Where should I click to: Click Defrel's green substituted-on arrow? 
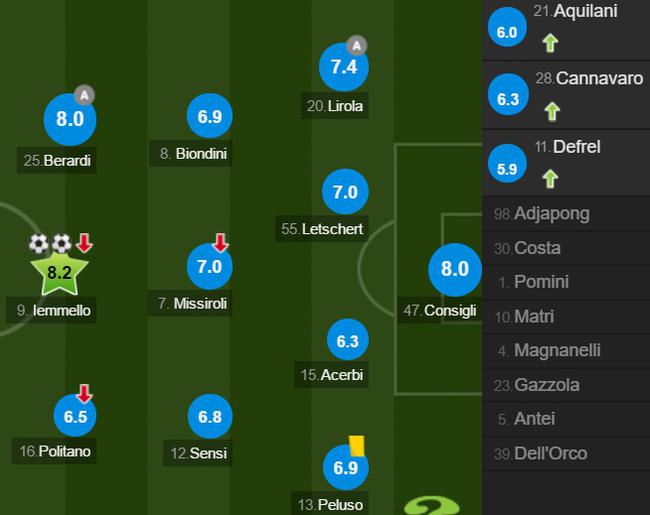[x=551, y=179]
